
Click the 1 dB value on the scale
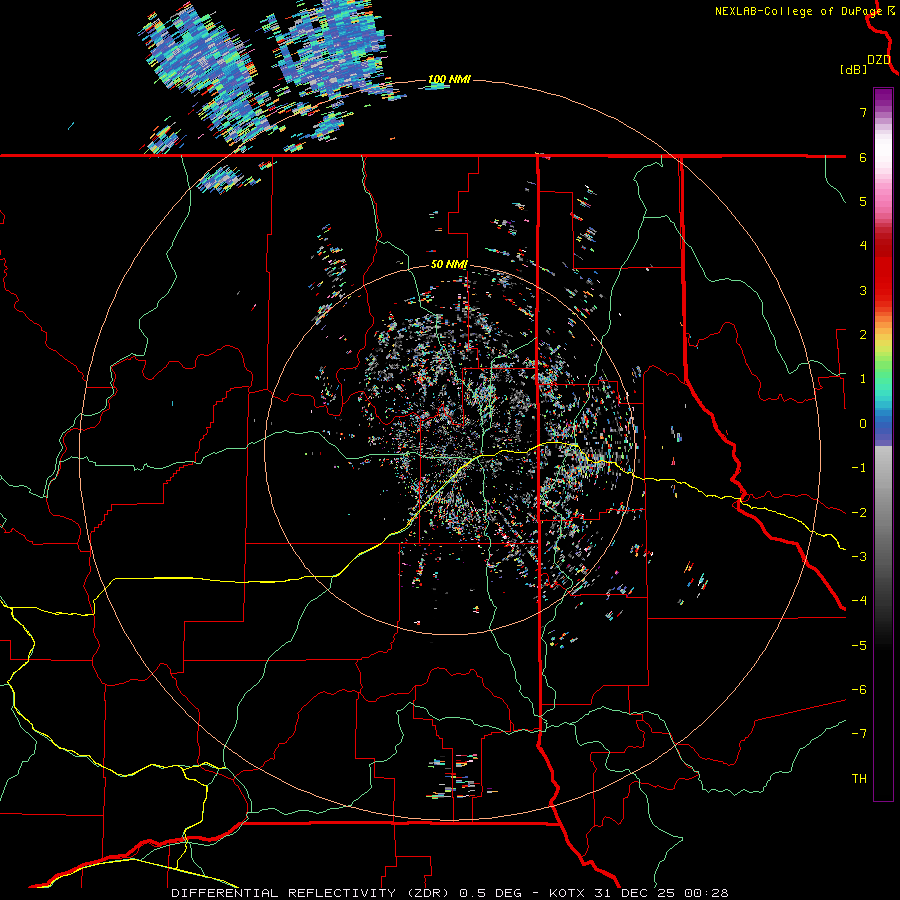863,379
